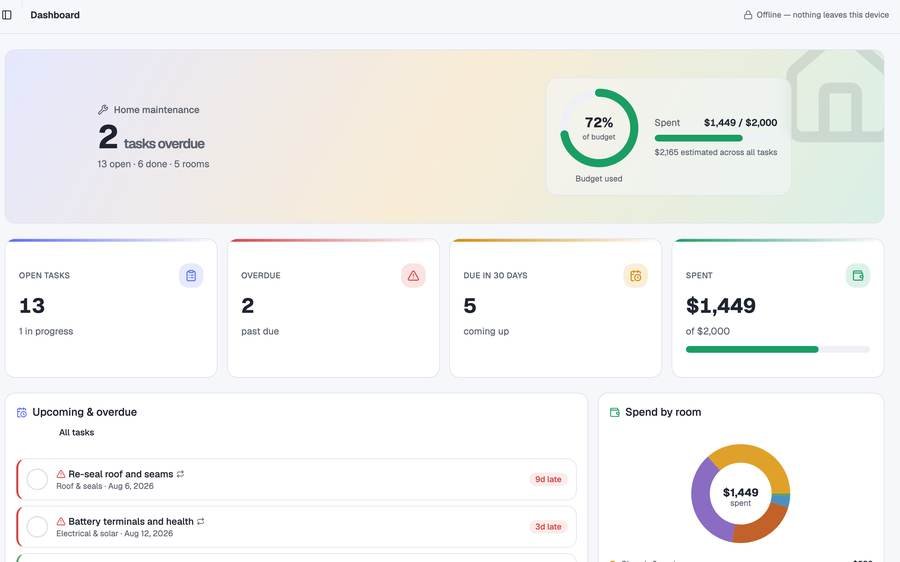Click the wrench icon next to Home maintenance
900x562 pixels.
103,110
